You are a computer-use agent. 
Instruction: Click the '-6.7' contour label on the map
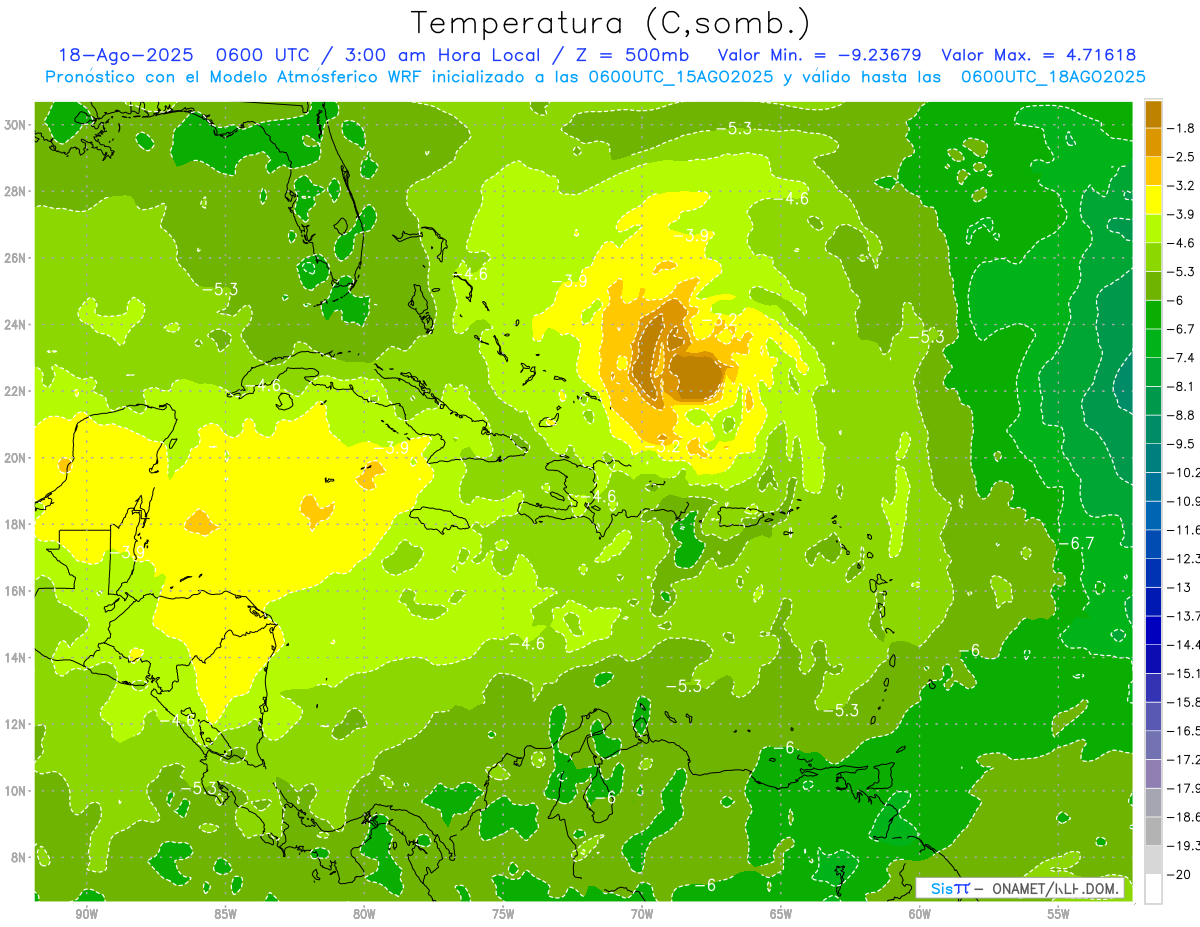click(1077, 543)
